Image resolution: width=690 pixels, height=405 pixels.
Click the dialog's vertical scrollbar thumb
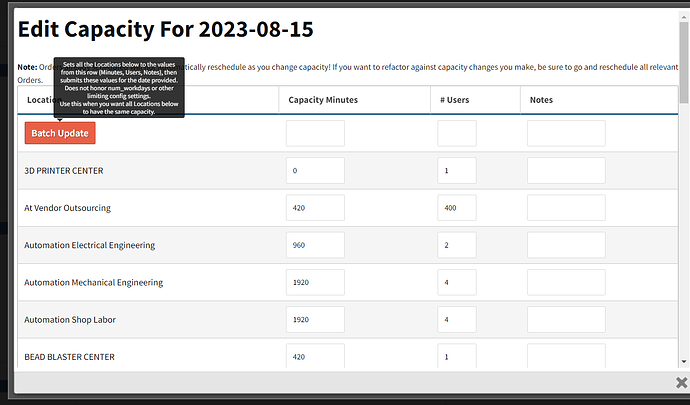pyautogui.click(x=683, y=63)
